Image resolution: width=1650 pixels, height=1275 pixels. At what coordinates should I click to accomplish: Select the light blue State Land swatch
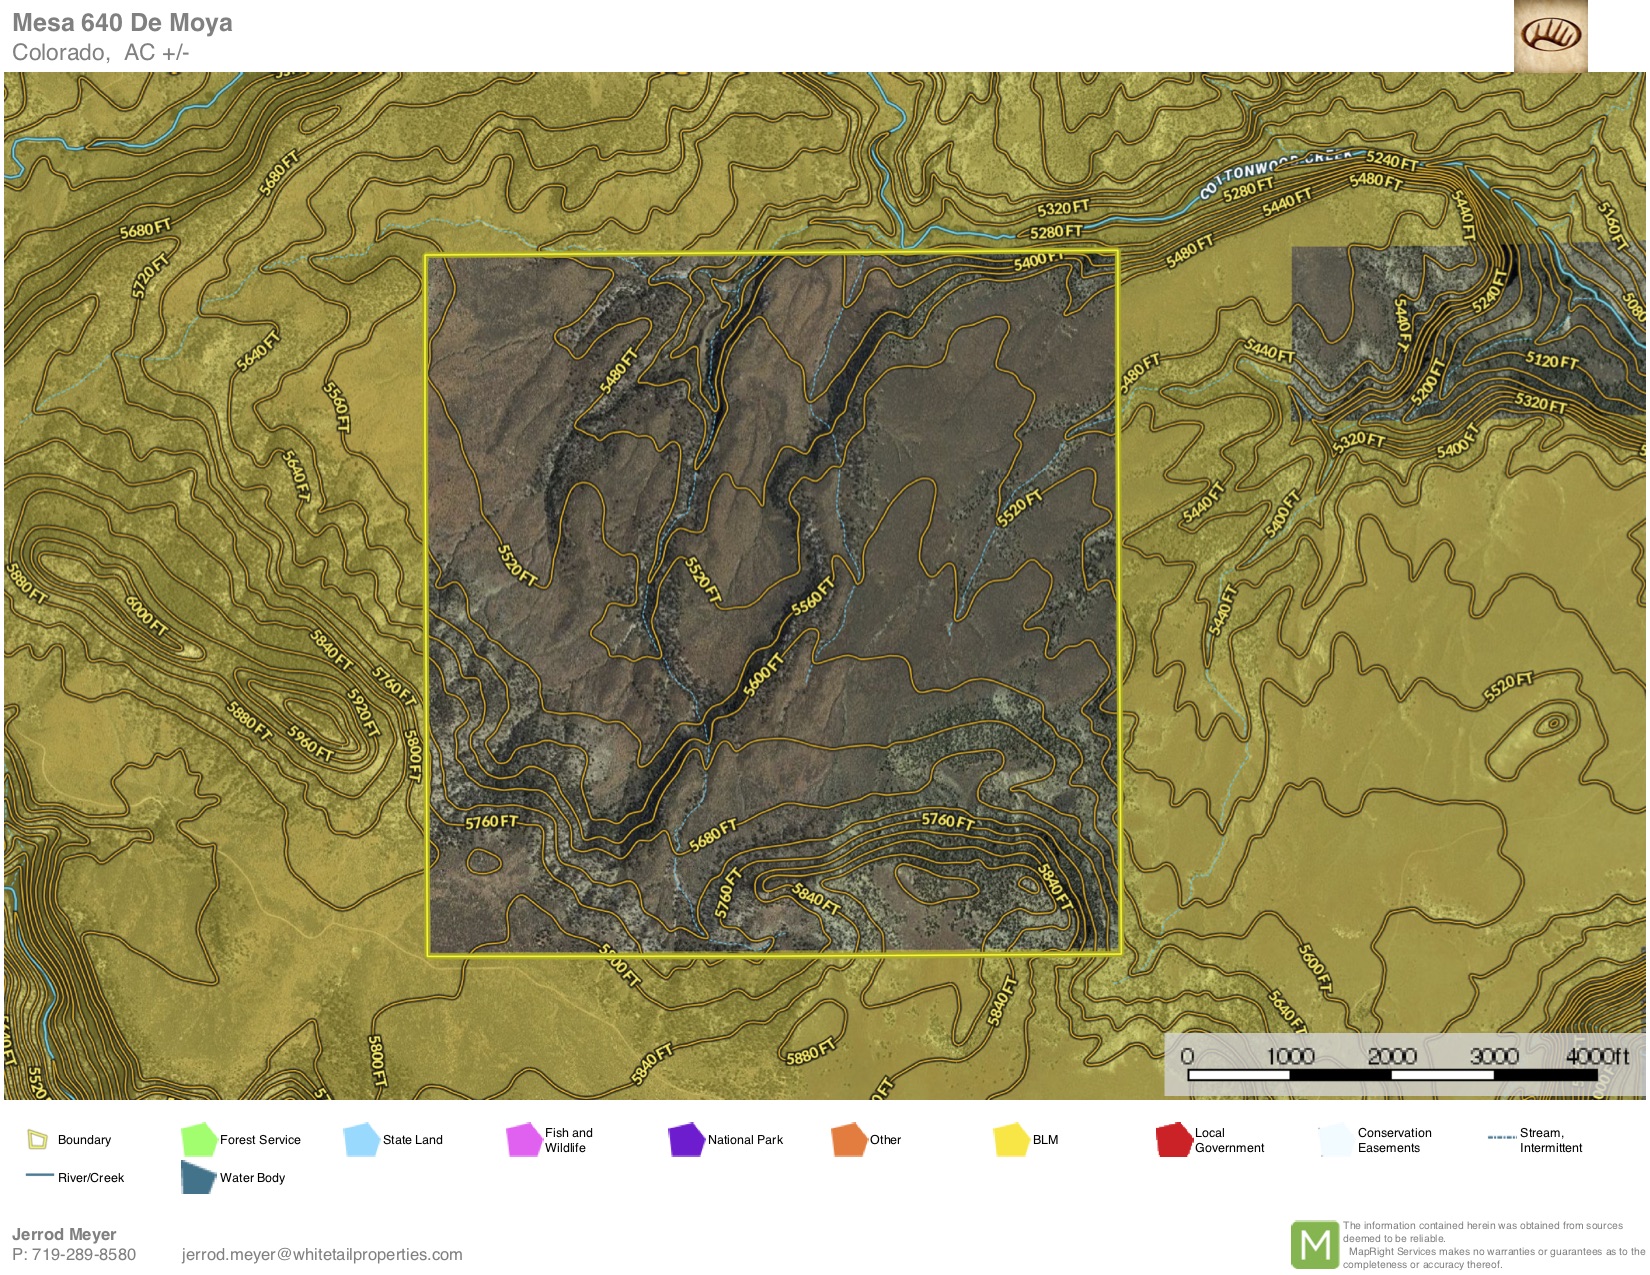click(361, 1139)
